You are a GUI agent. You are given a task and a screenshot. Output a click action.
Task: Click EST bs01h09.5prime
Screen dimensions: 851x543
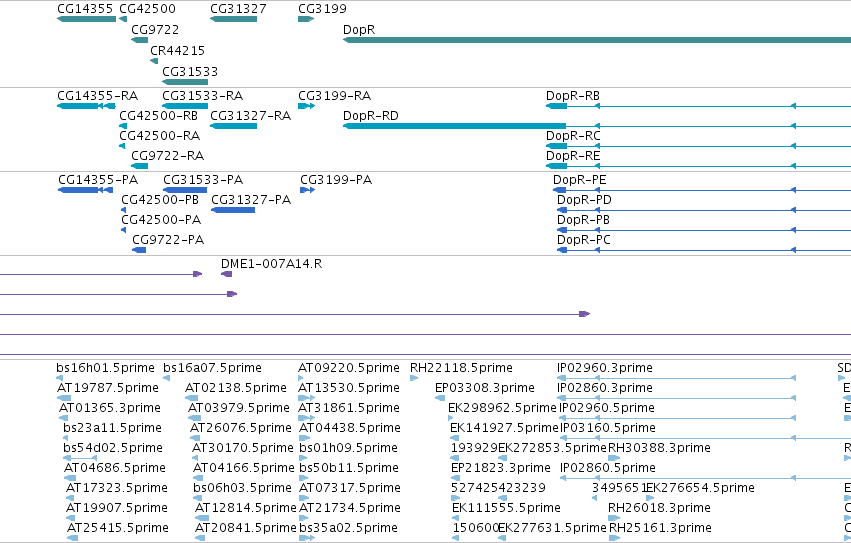click(x=302, y=459)
